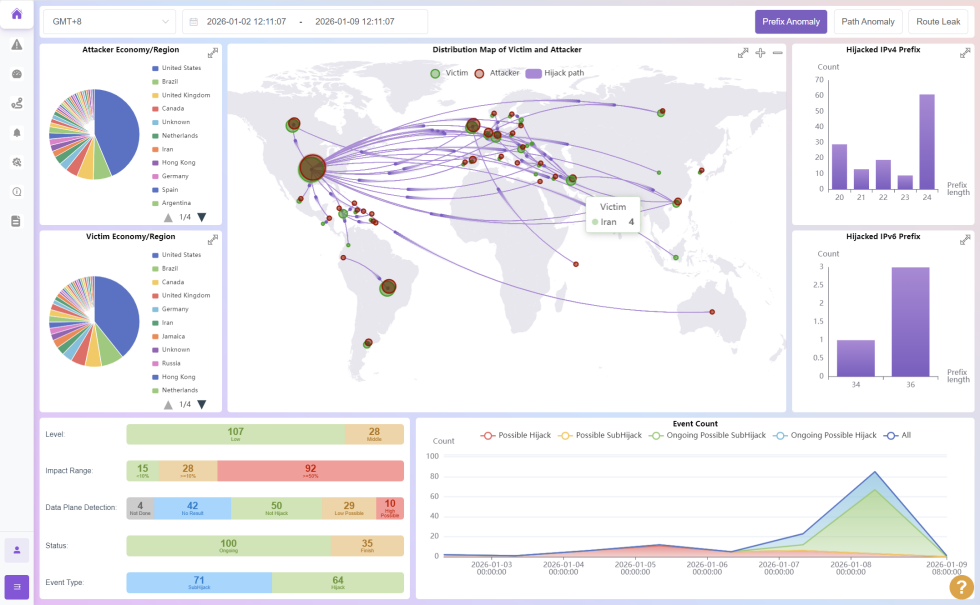Open the bell notifications icon in sidebar

pos(16,132)
